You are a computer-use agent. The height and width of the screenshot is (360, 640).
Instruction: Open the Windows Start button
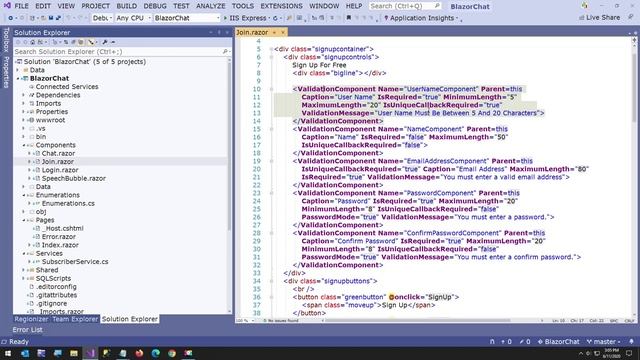[8, 353]
